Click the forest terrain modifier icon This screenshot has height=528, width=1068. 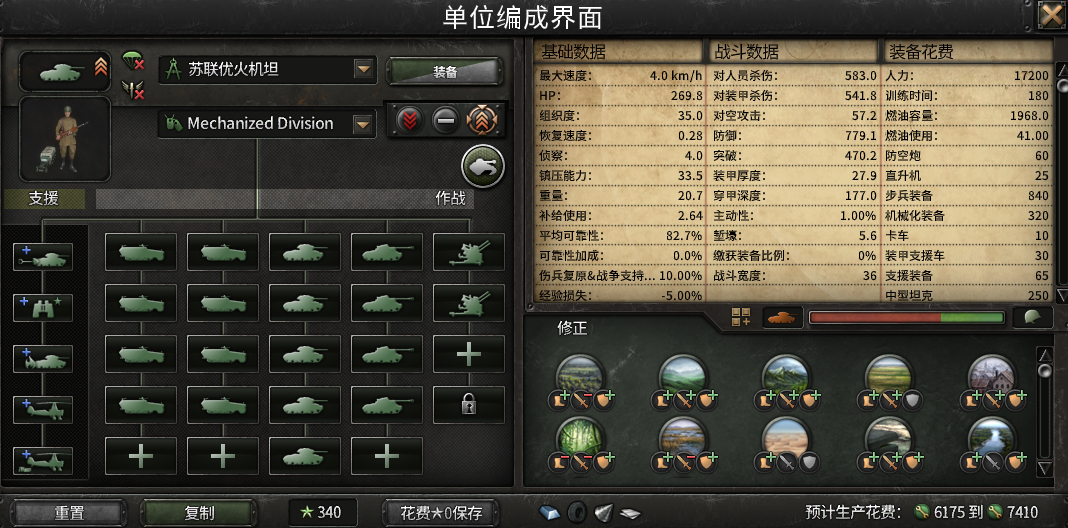(x=580, y=375)
